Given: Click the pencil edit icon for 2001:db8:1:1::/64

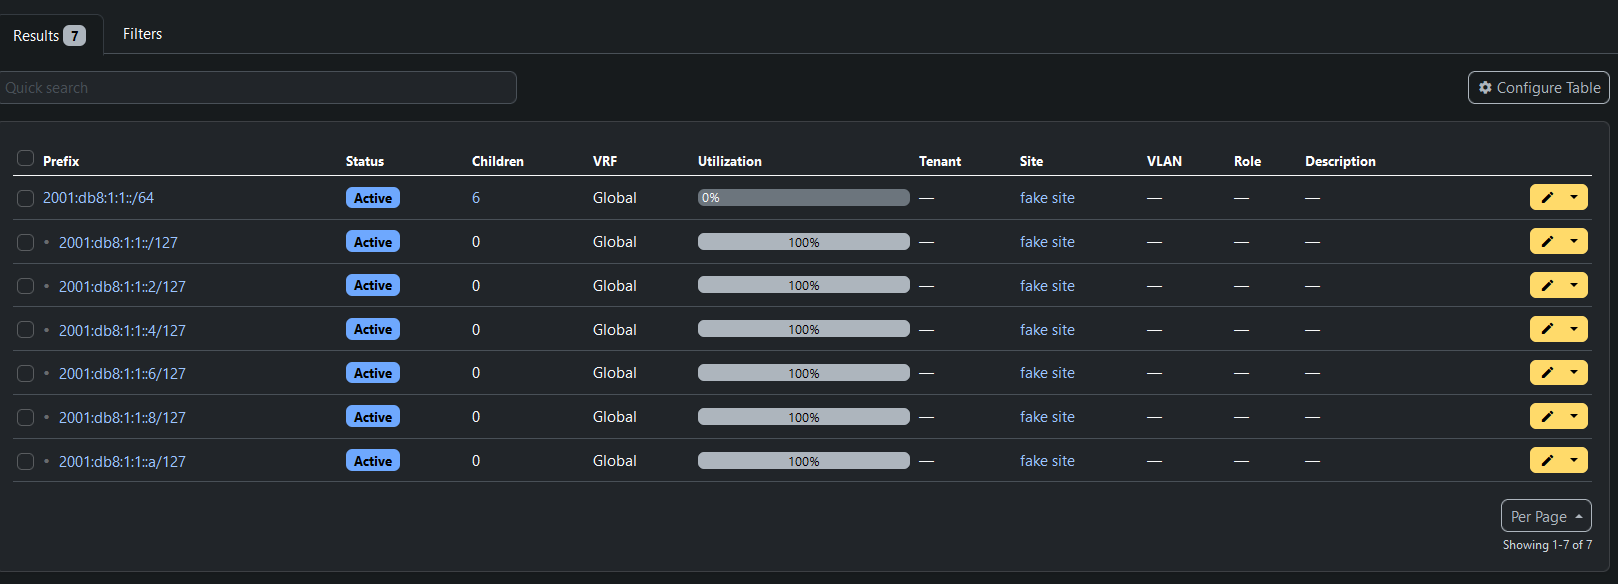Looking at the screenshot, I should point(1547,197).
